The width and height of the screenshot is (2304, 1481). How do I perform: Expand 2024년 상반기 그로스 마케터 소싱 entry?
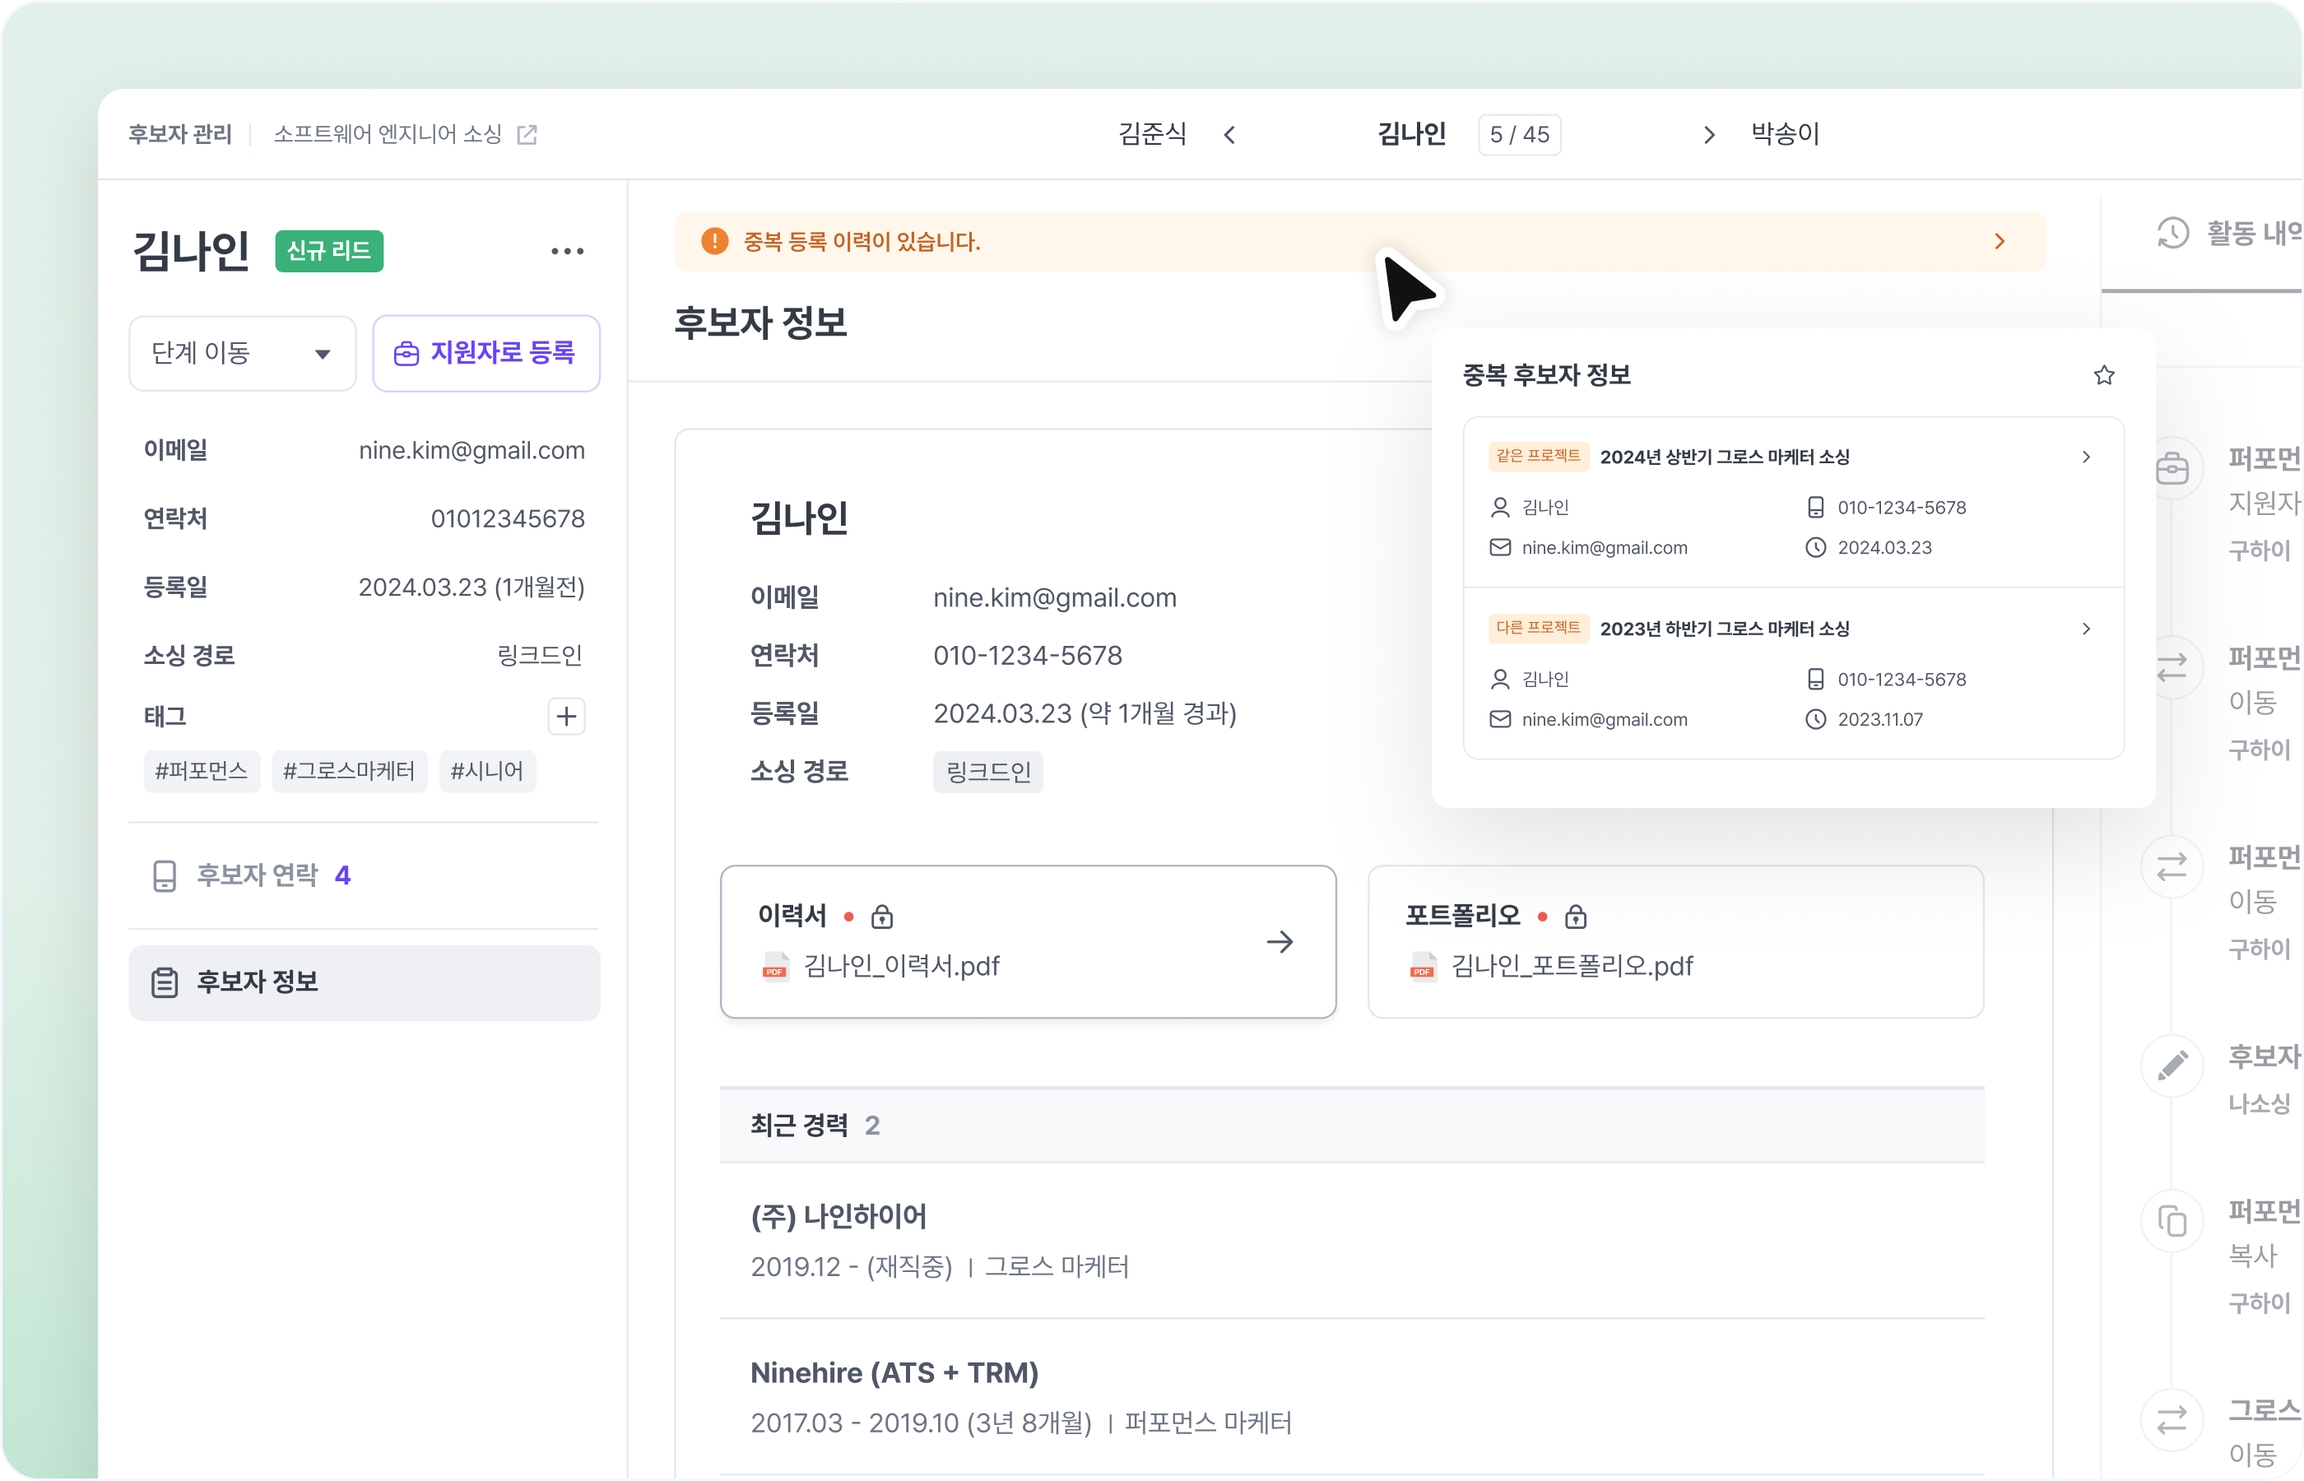point(2085,457)
